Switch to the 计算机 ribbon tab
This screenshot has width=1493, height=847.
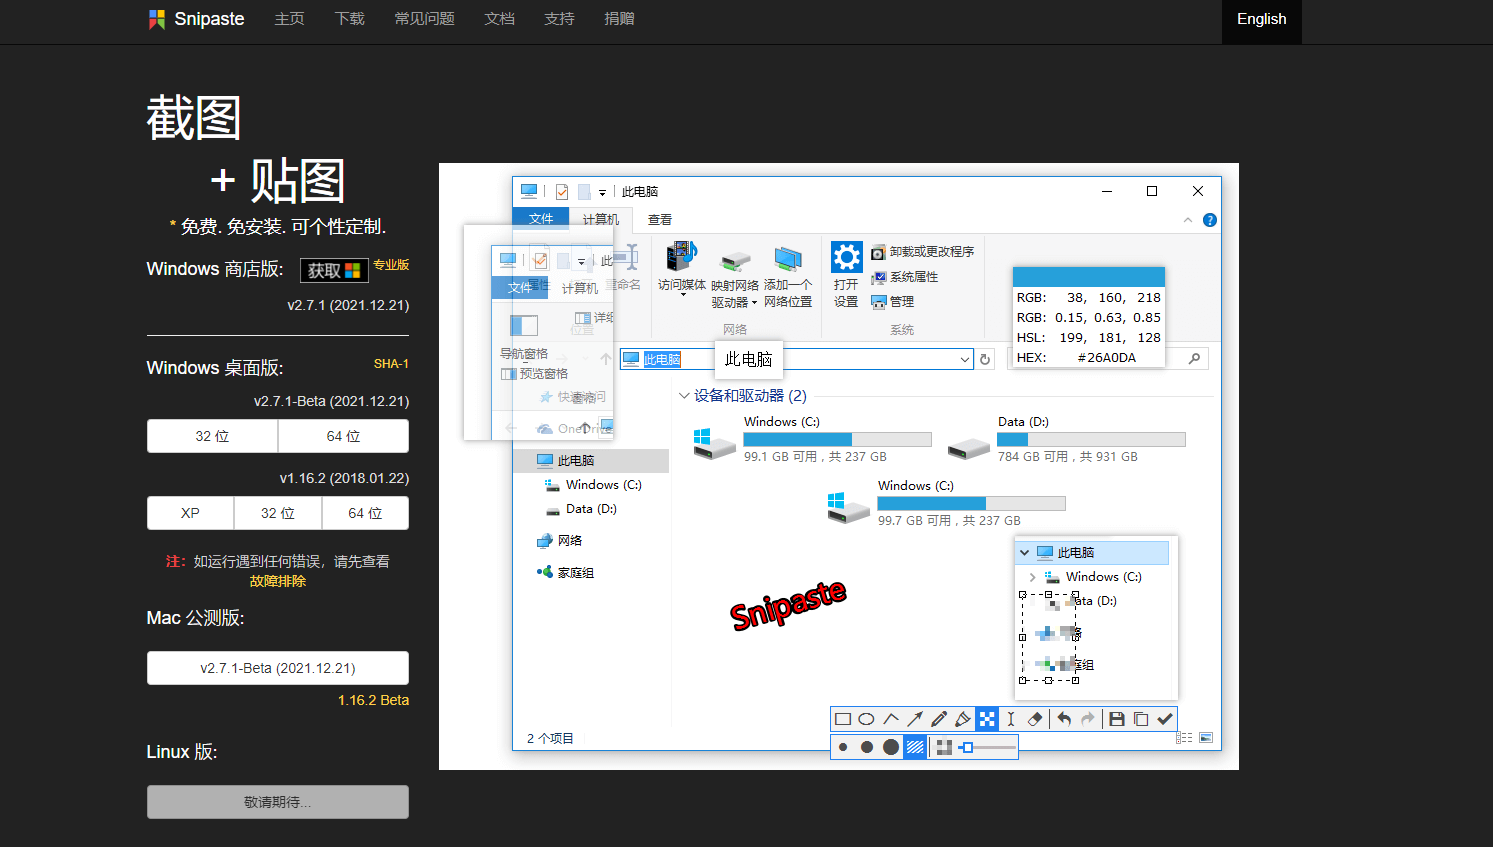[x=600, y=220]
